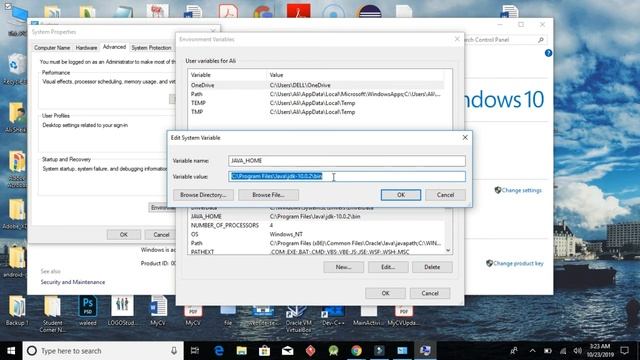Viewport: 640px width, 360px height.
Task: Open the Computer Name tab
Action: point(52,48)
